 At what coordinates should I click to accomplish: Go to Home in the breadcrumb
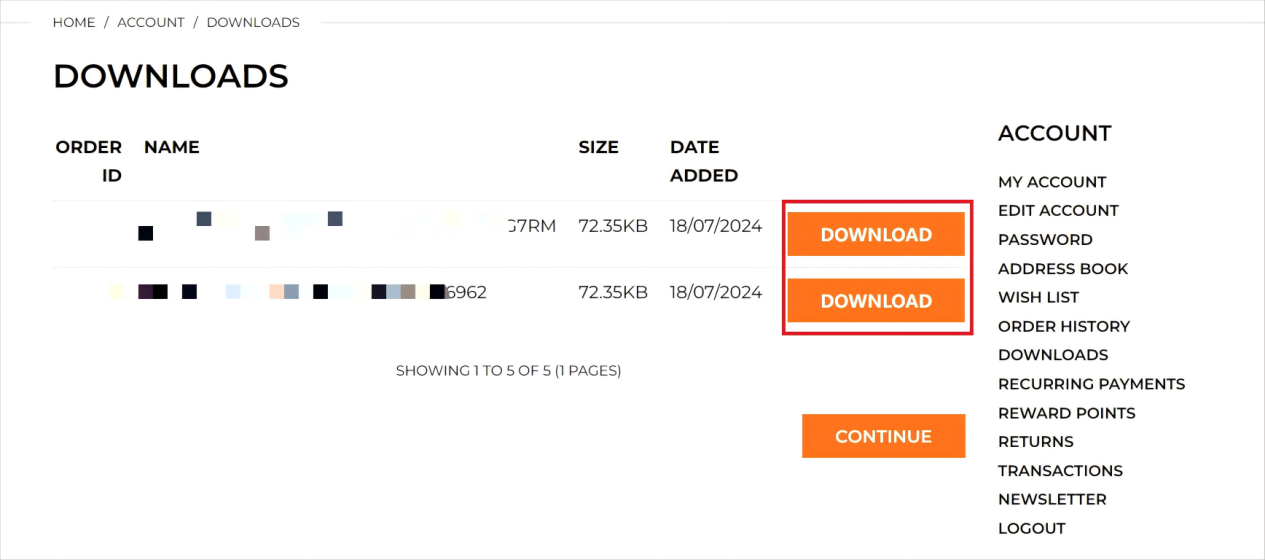pyautogui.click(x=74, y=22)
